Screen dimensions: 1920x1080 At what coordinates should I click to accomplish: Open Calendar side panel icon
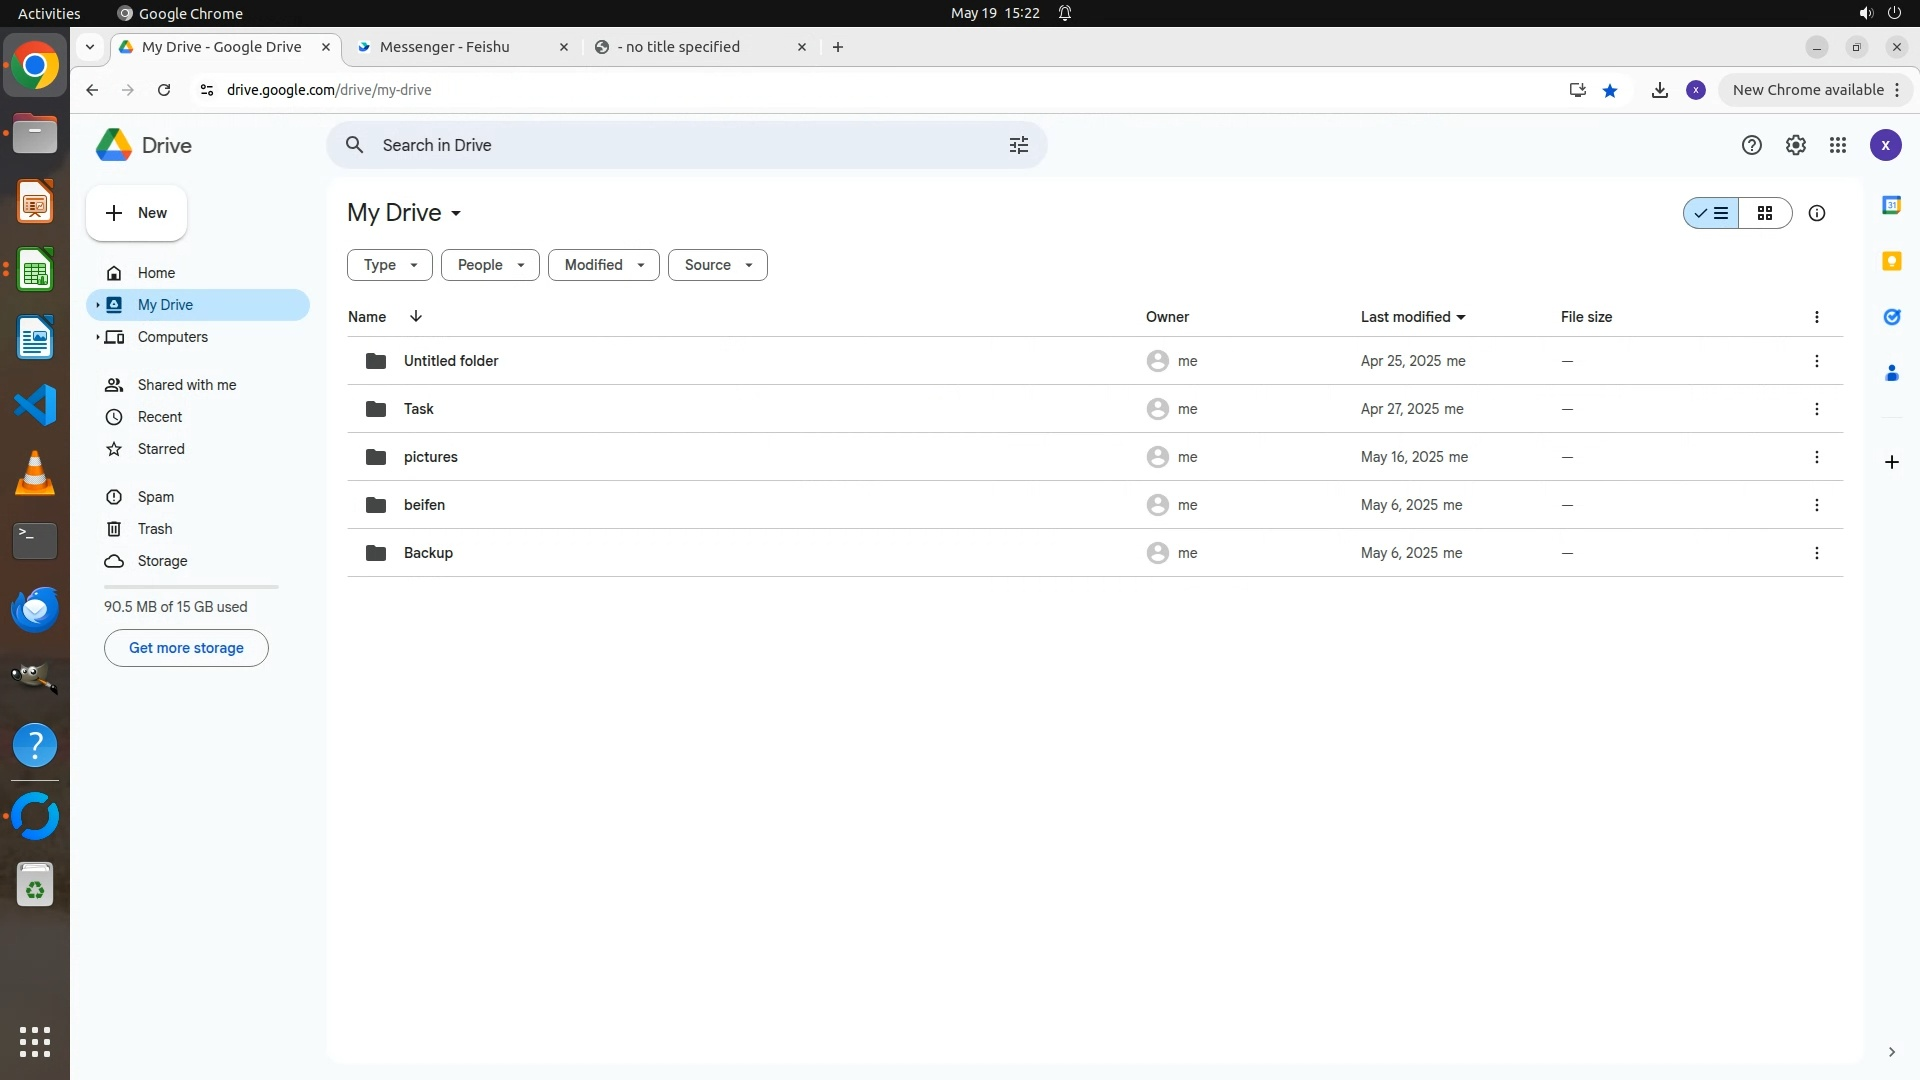pos(1891,205)
